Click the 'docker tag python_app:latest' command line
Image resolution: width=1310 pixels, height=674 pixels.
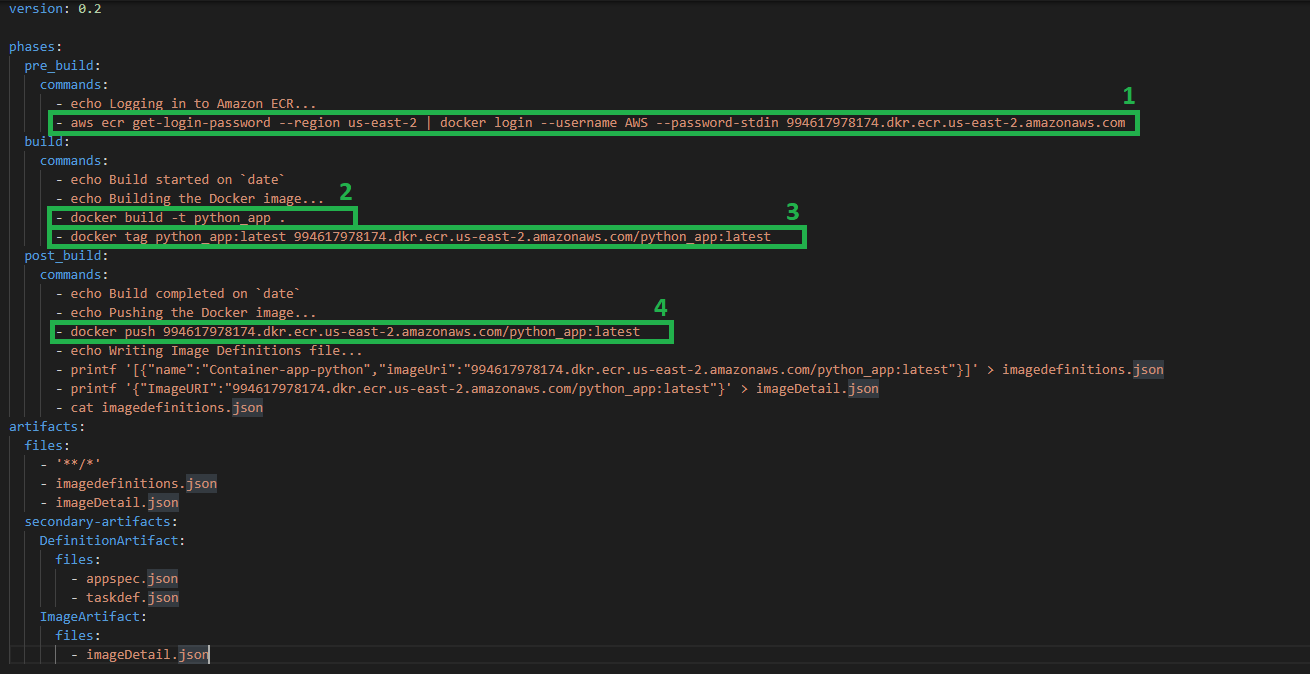(x=420, y=237)
